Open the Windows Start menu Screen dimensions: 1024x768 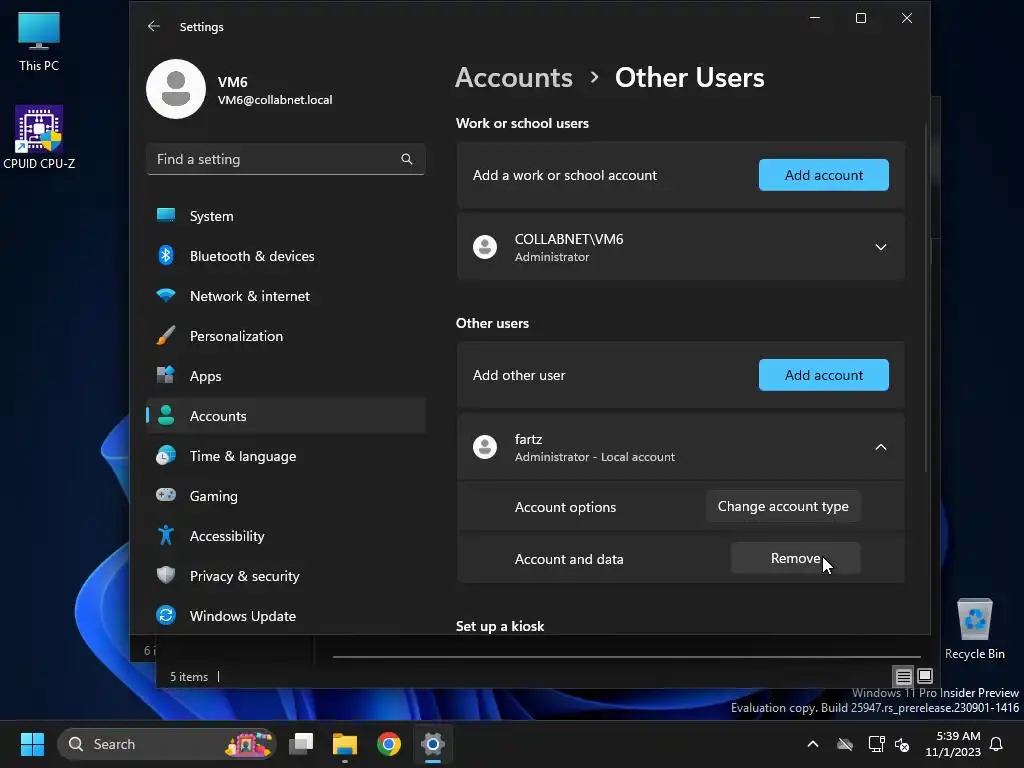point(32,744)
